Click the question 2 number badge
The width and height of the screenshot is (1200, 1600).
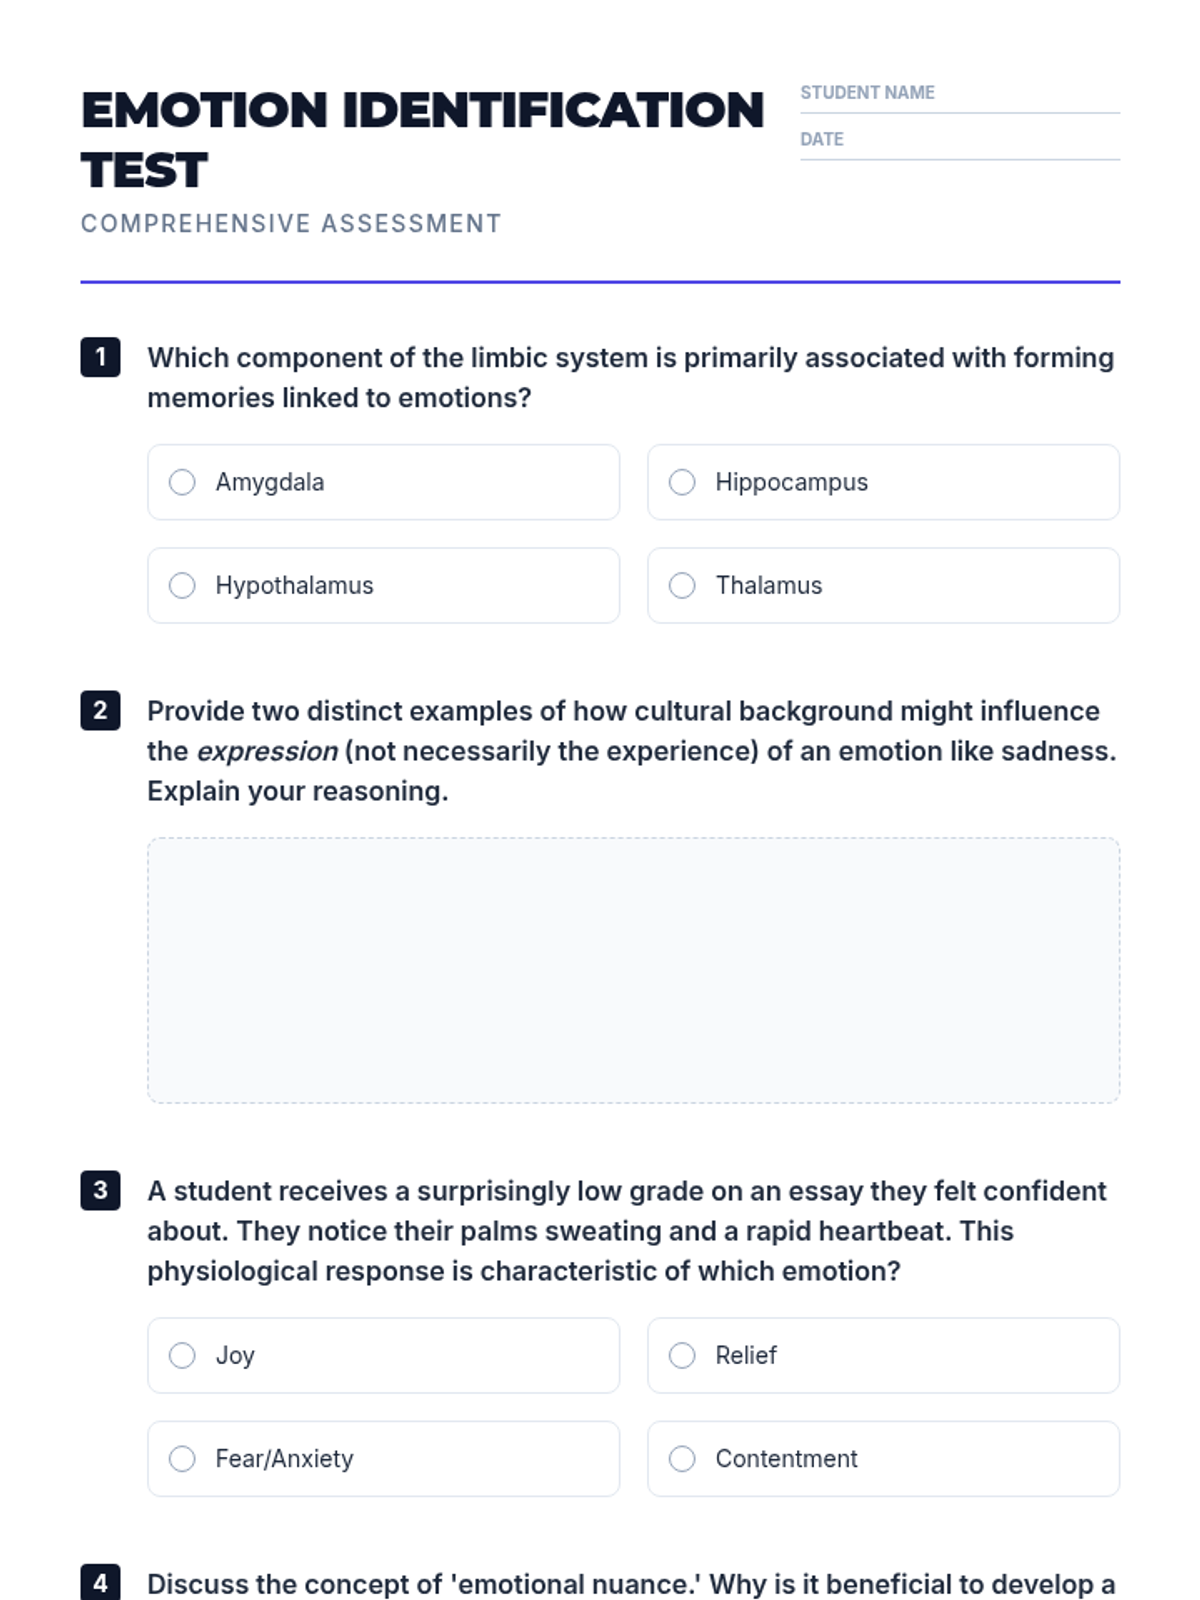click(100, 710)
